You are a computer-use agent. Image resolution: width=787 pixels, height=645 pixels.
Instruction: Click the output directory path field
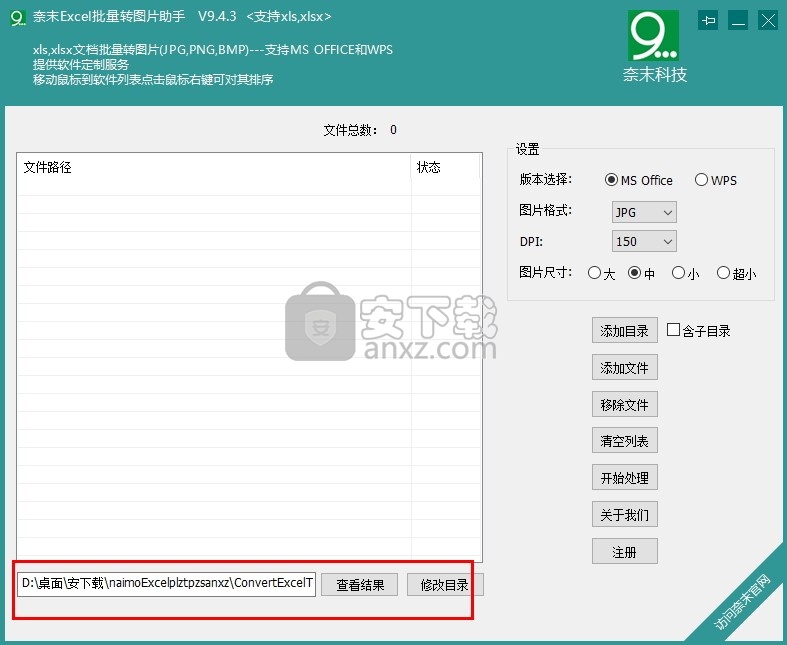click(167, 583)
